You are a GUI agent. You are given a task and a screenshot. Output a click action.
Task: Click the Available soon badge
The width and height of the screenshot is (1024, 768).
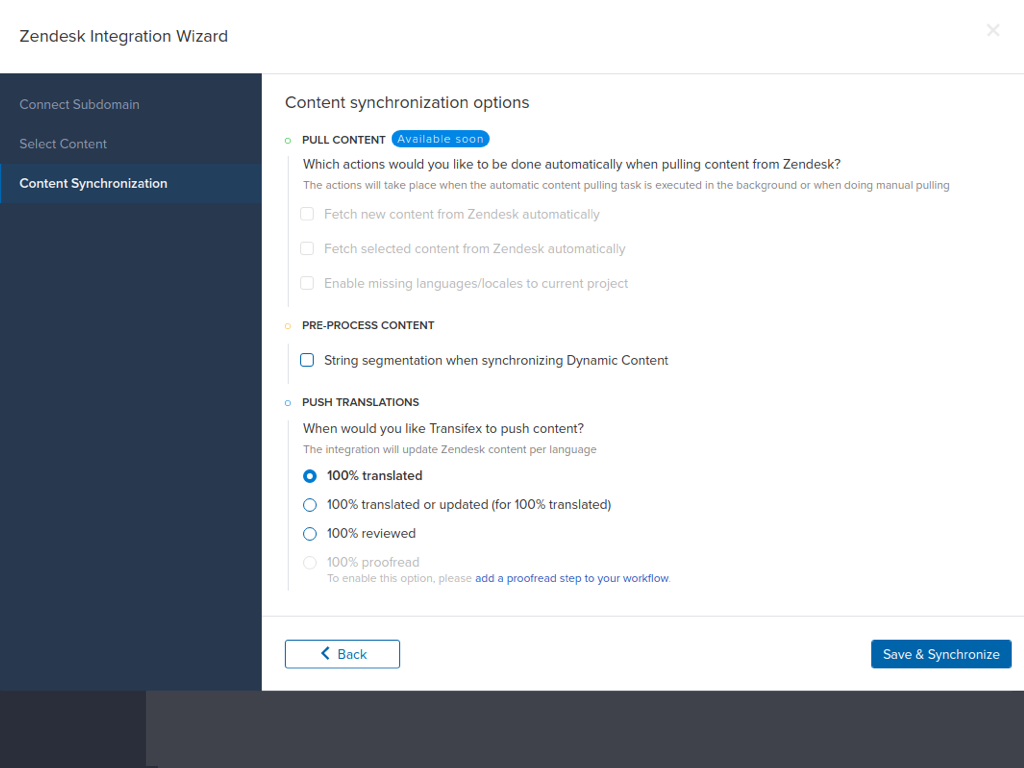(x=440, y=139)
